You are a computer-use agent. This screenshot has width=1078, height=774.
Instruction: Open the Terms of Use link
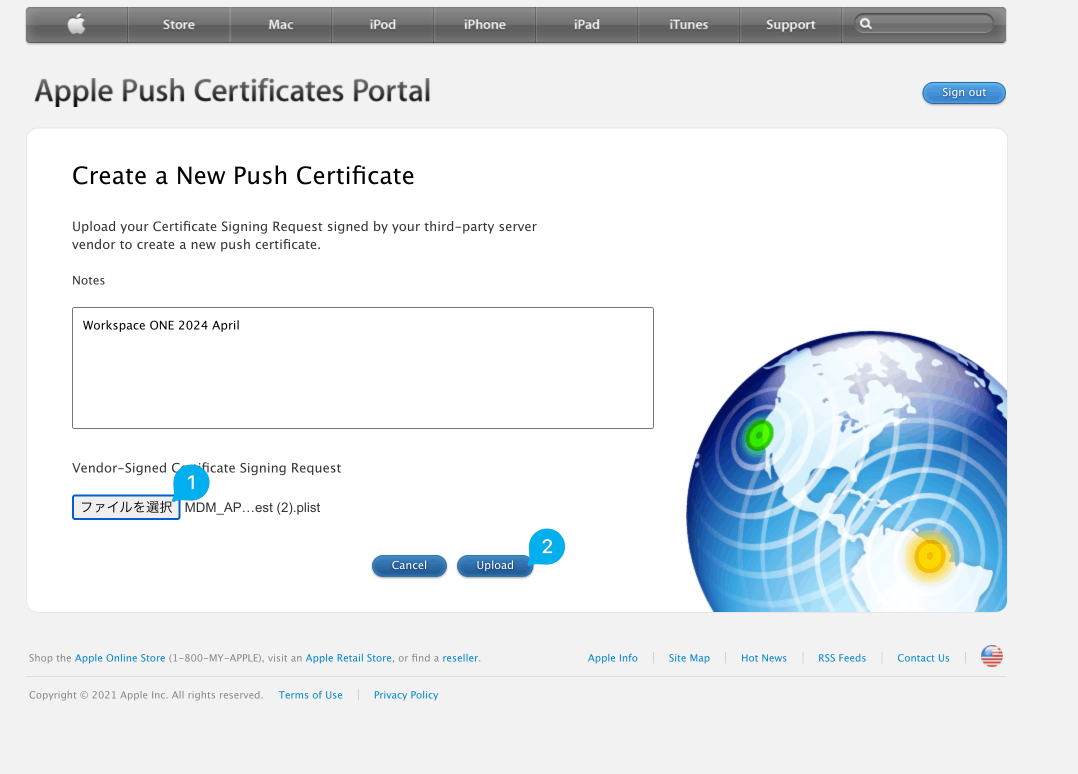pos(310,695)
